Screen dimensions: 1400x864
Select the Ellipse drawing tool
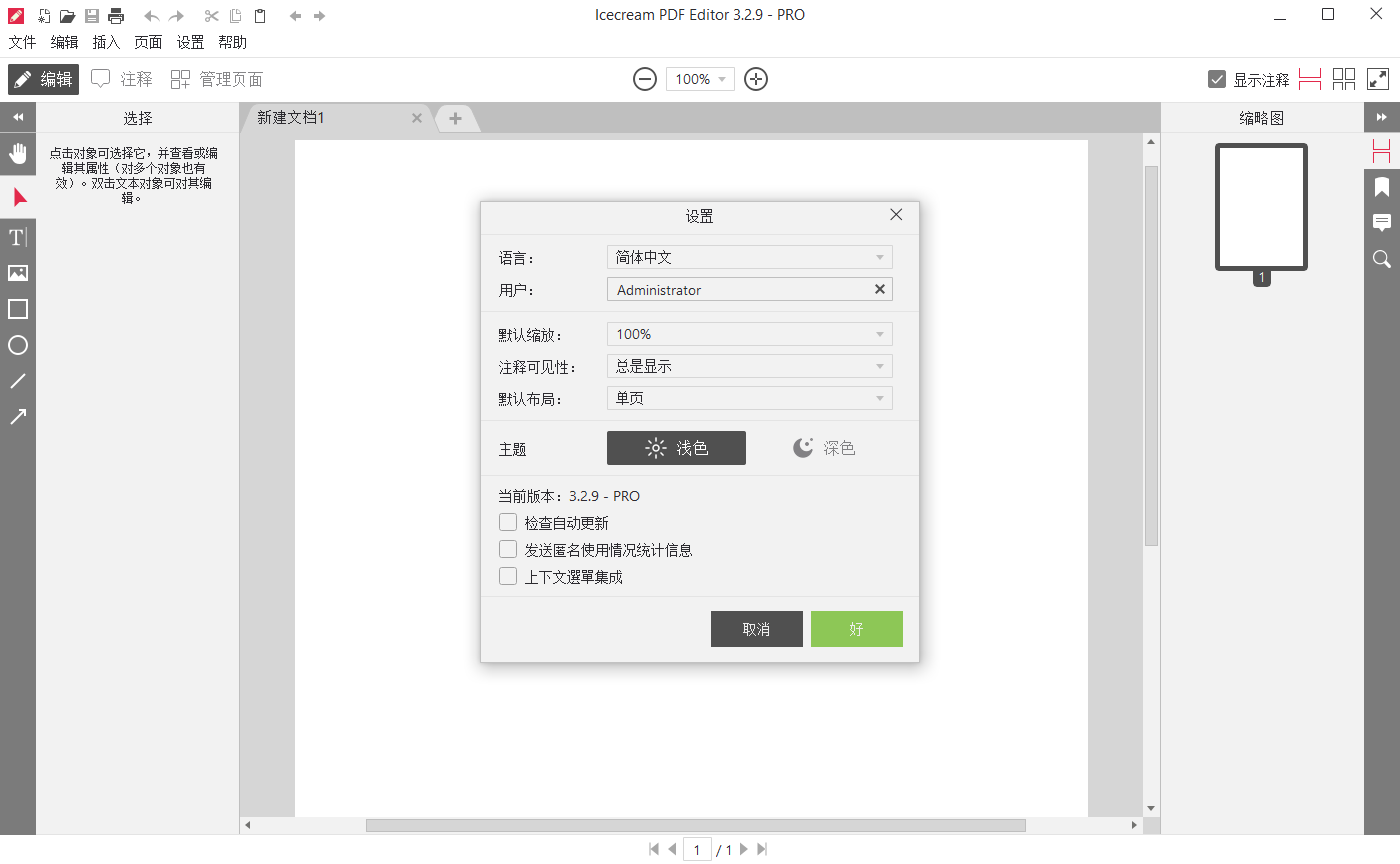pos(18,345)
